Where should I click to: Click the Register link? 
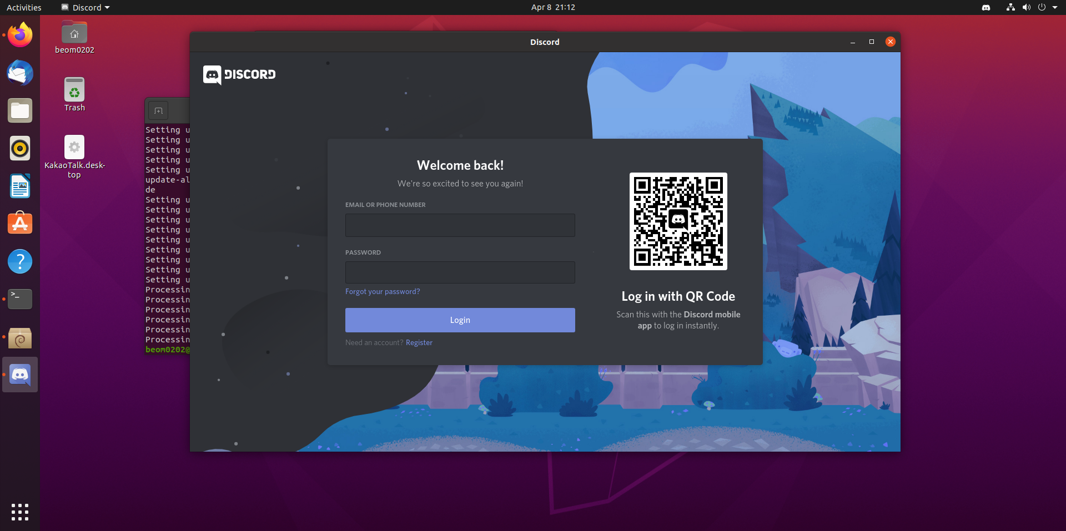click(x=419, y=343)
